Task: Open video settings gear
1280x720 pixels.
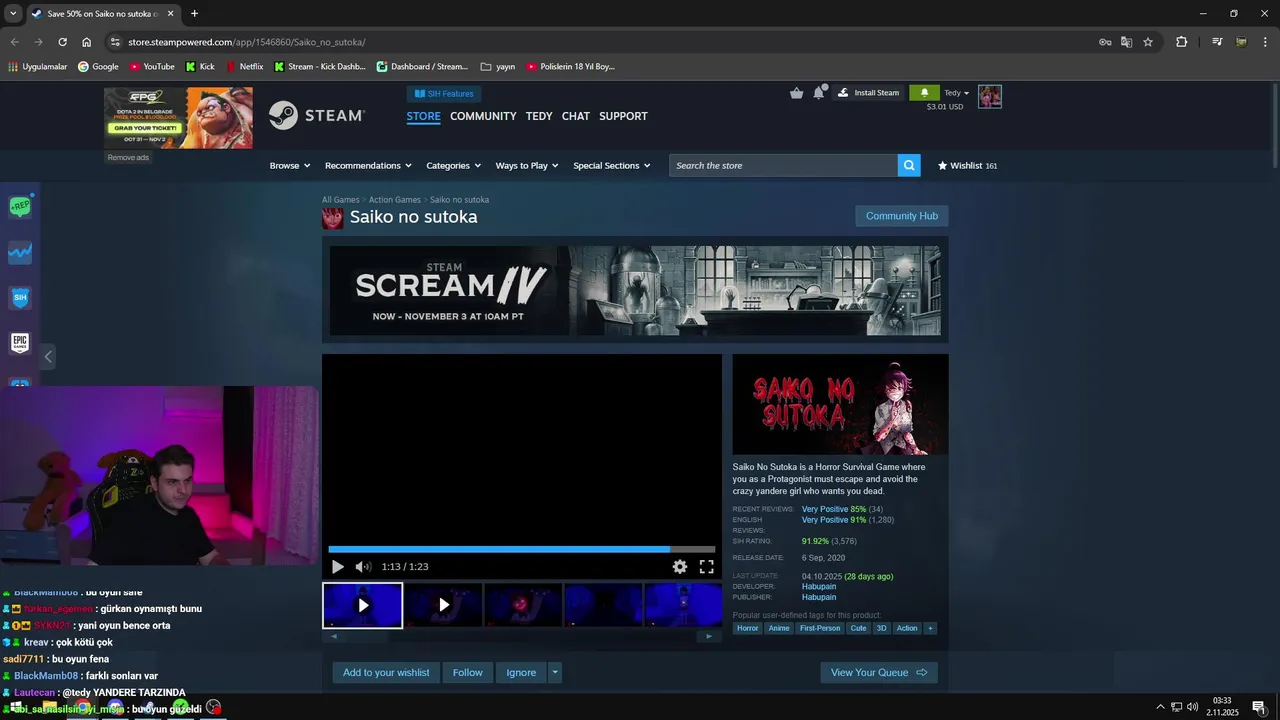Action: coord(680,567)
